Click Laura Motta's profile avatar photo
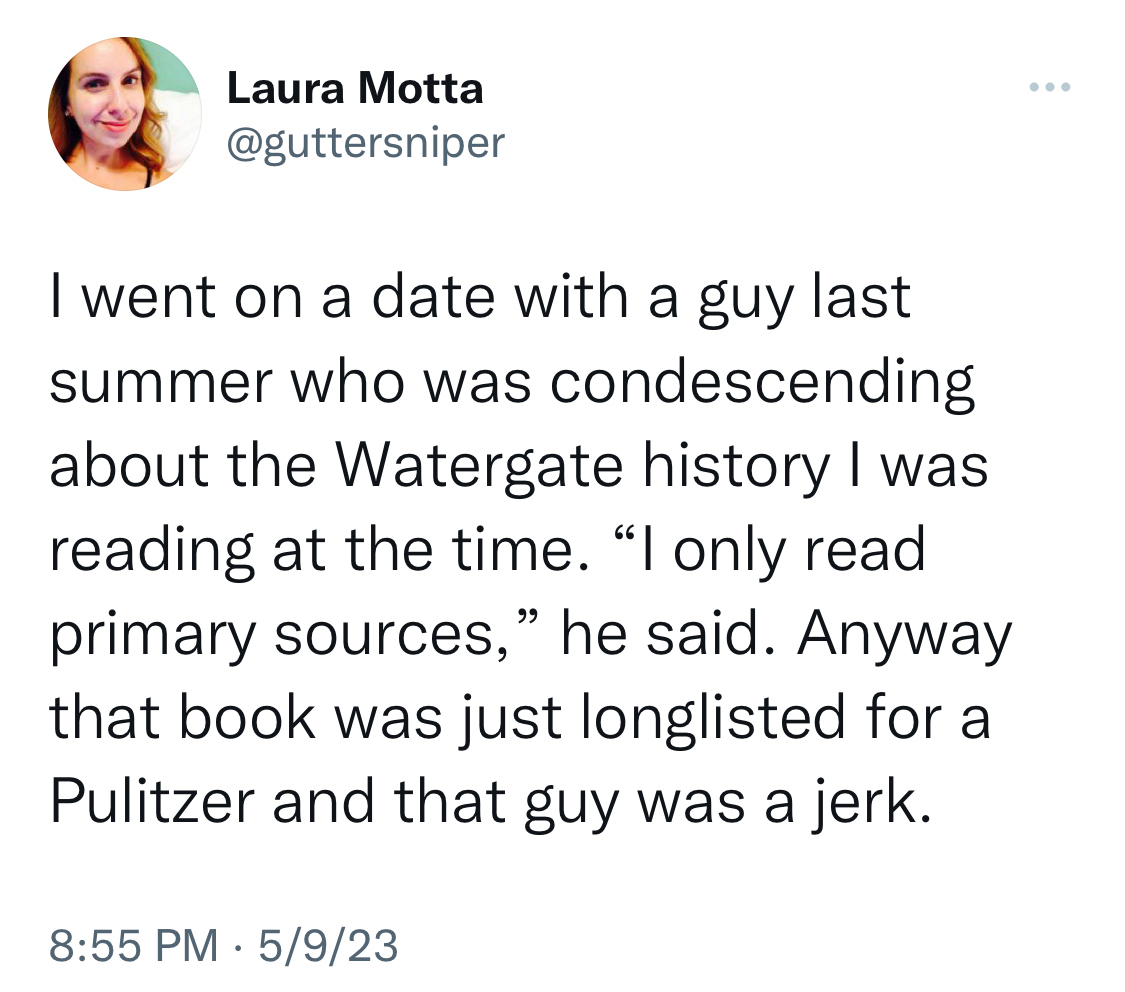The width and height of the screenshot is (1125, 992). pyautogui.click(x=125, y=114)
